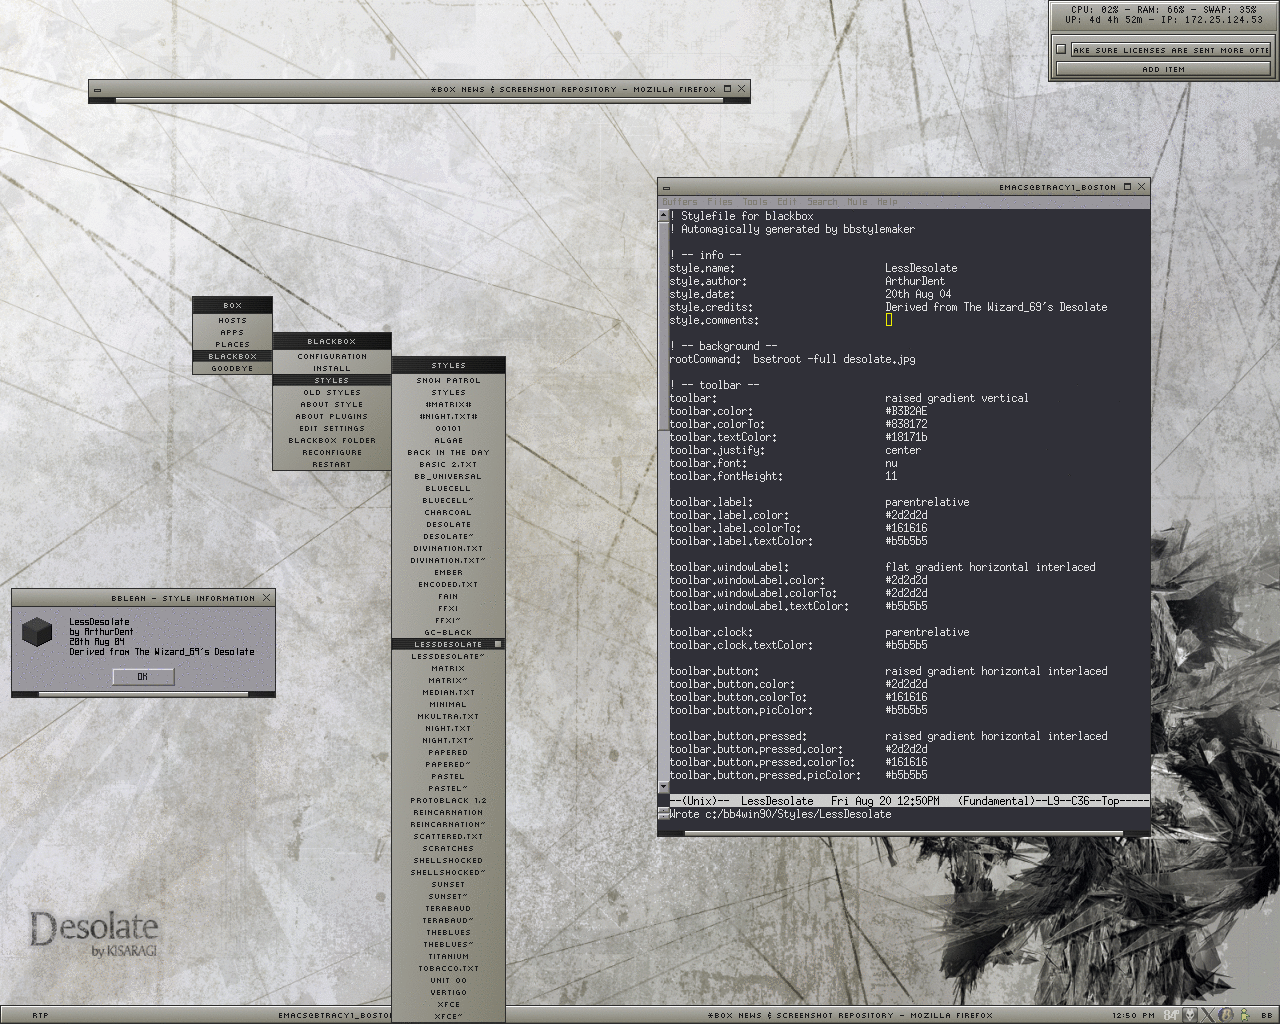The image size is (1280, 1024).
Task: Open Apps submenu in Box menu
Action: pos(232,332)
